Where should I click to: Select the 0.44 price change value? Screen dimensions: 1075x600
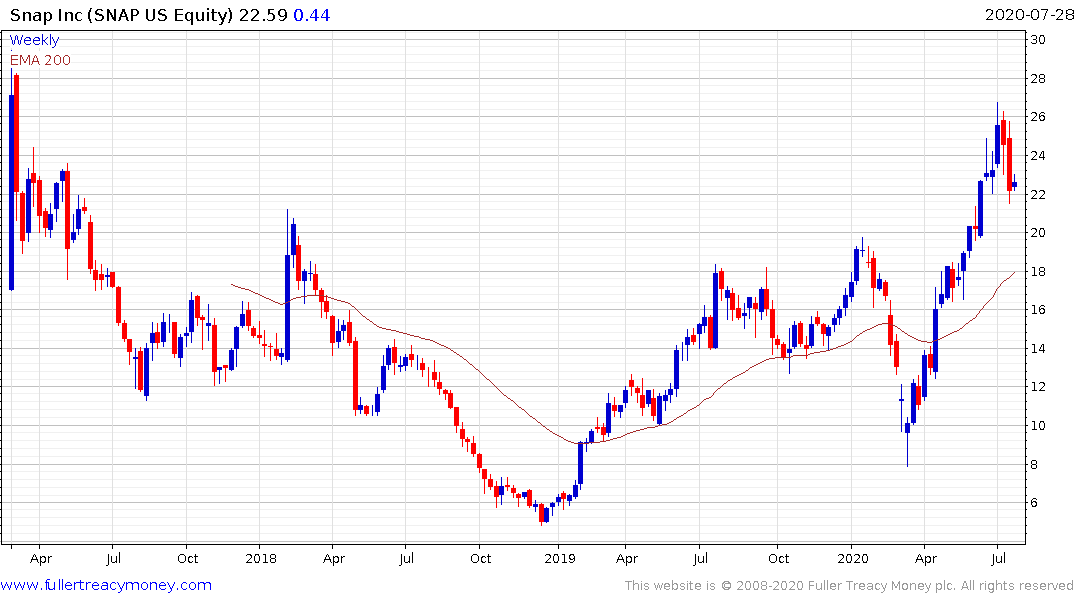click(x=311, y=15)
